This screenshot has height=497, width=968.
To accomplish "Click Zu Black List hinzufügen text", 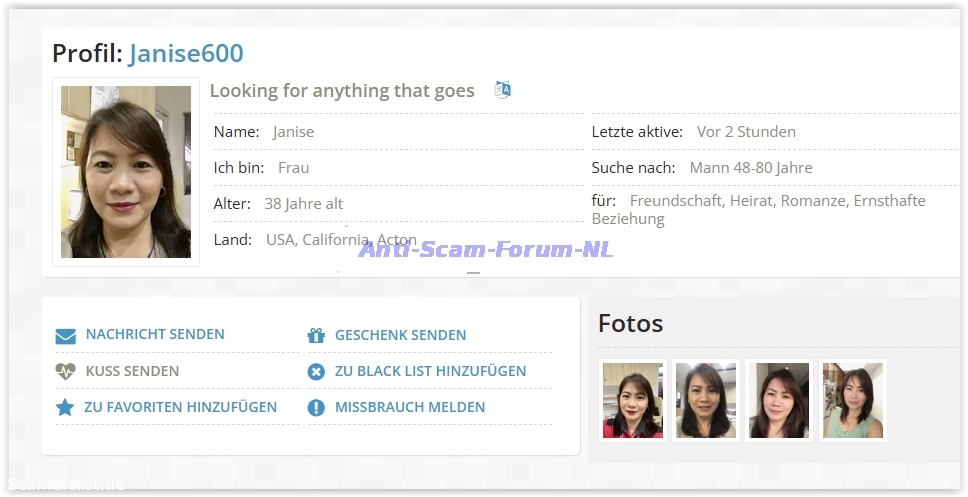I will pos(430,371).
